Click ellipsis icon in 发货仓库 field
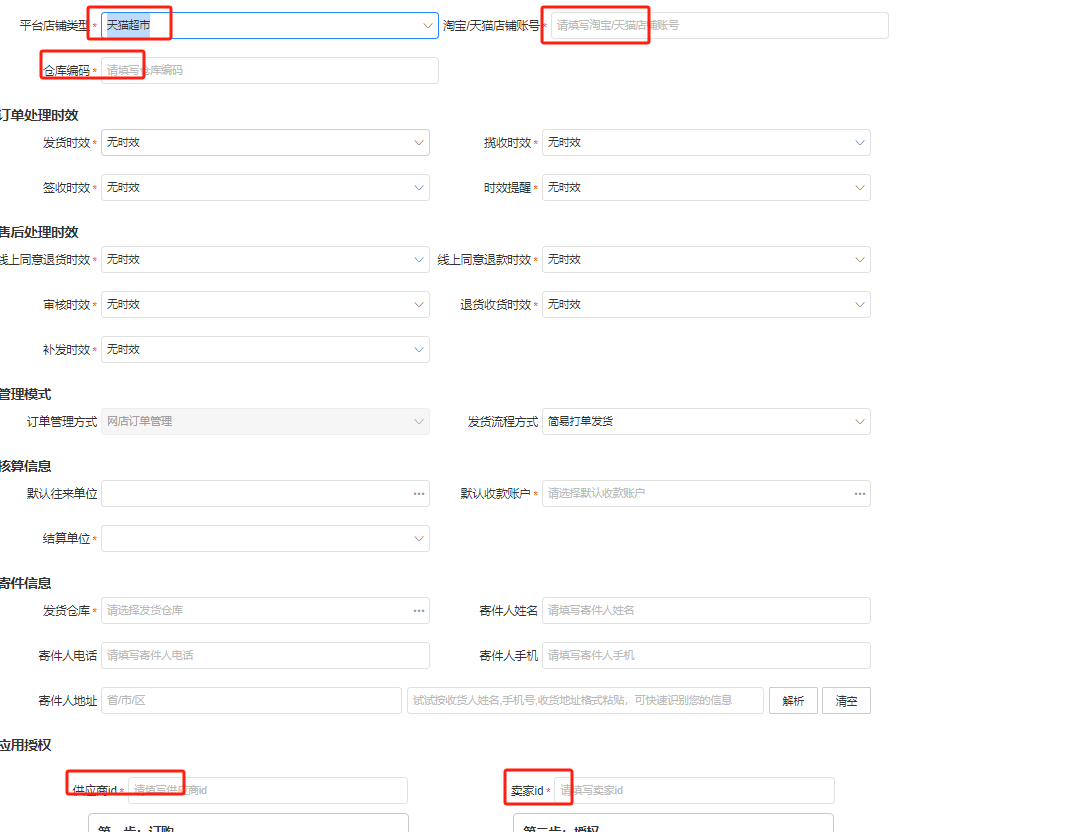This screenshot has height=832, width=1090. coord(419,610)
